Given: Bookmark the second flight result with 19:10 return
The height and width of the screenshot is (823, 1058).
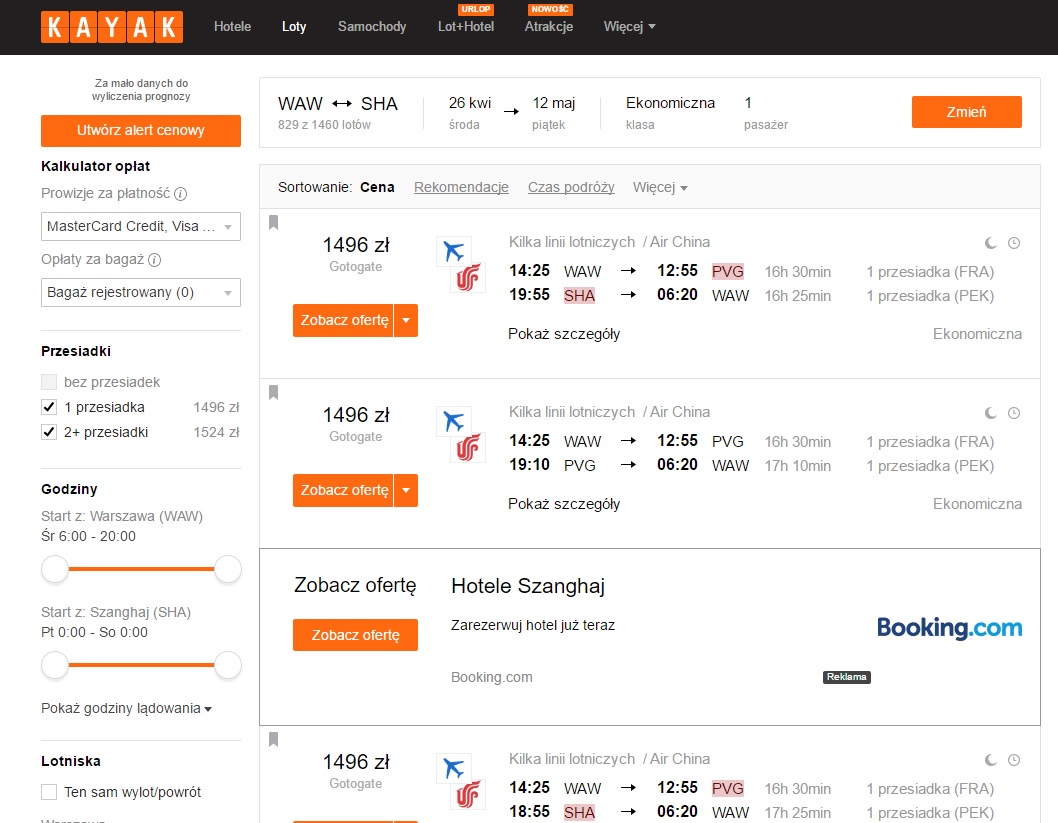Looking at the screenshot, I should [273, 393].
